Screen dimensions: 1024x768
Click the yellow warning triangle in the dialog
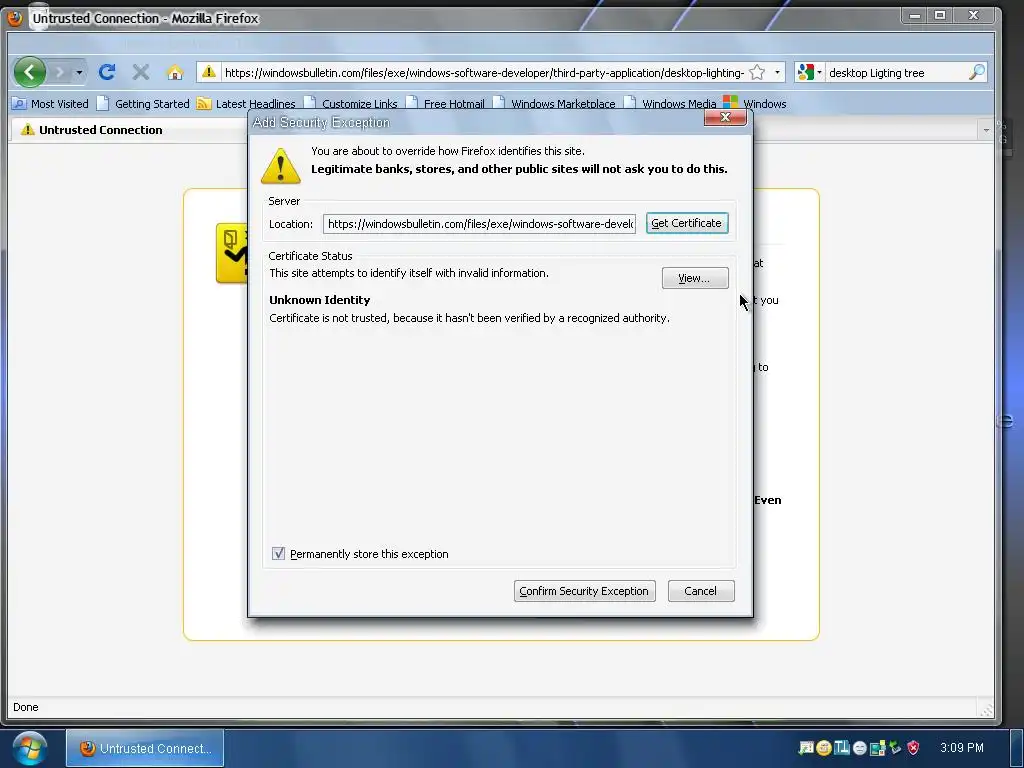point(280,166)
